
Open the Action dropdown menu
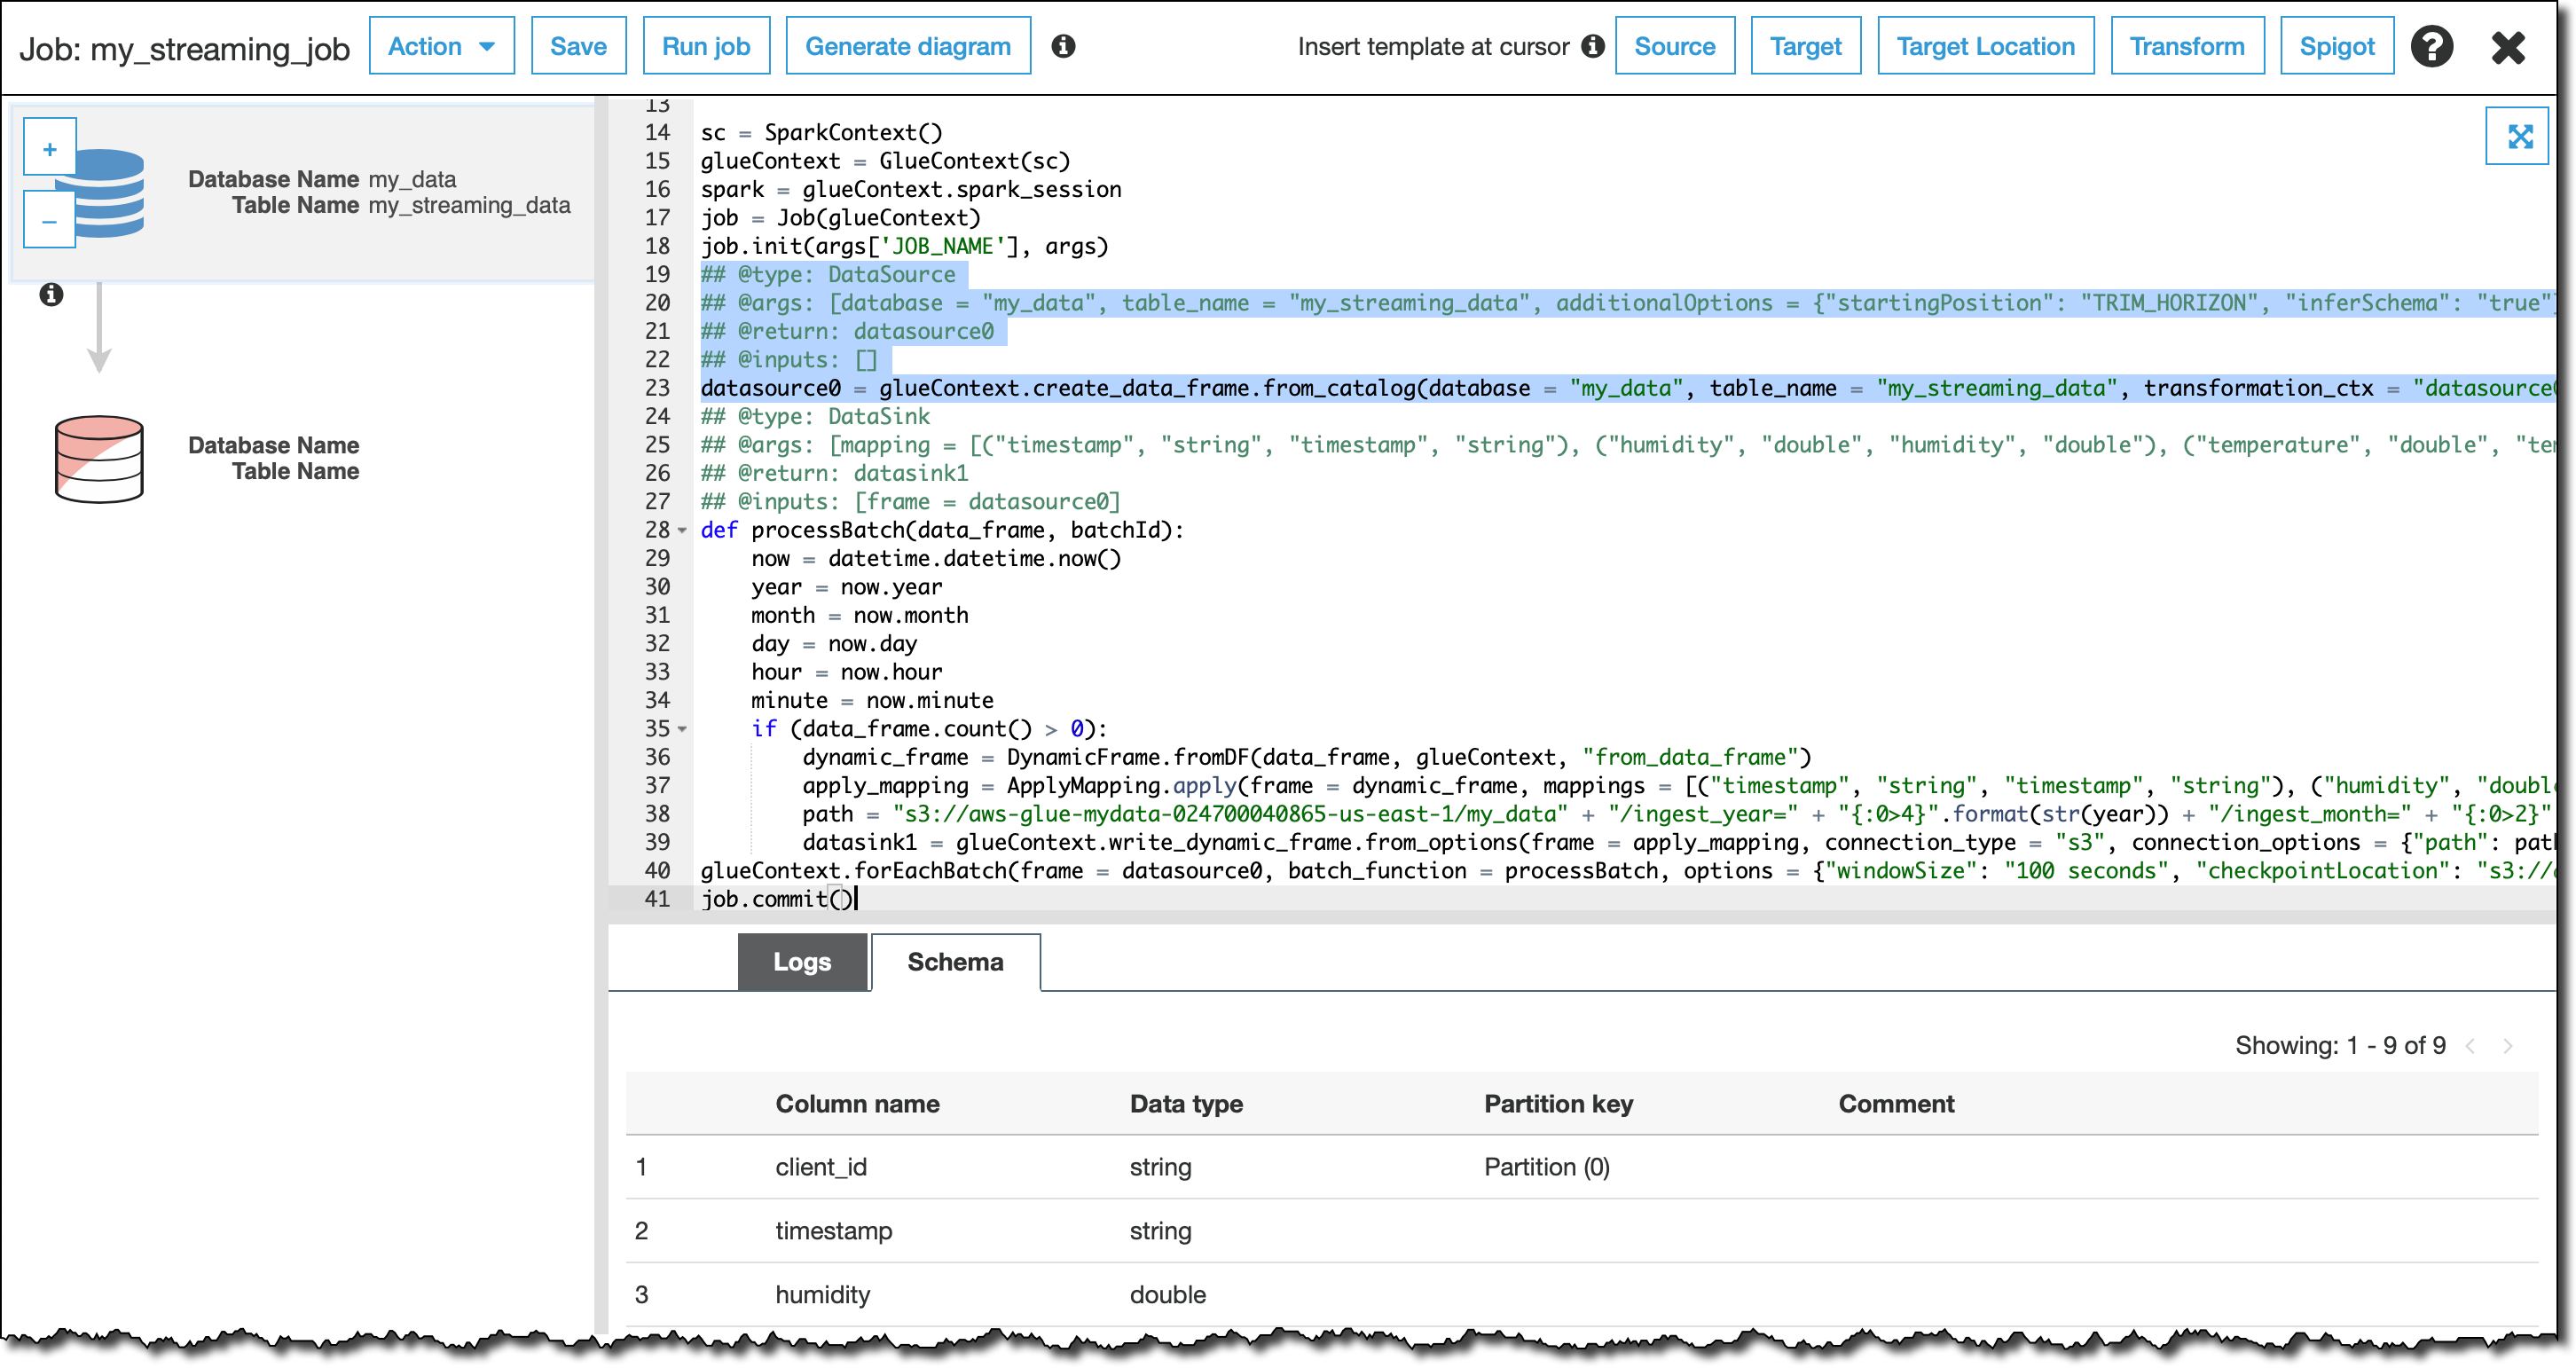(x=441, y=46)
